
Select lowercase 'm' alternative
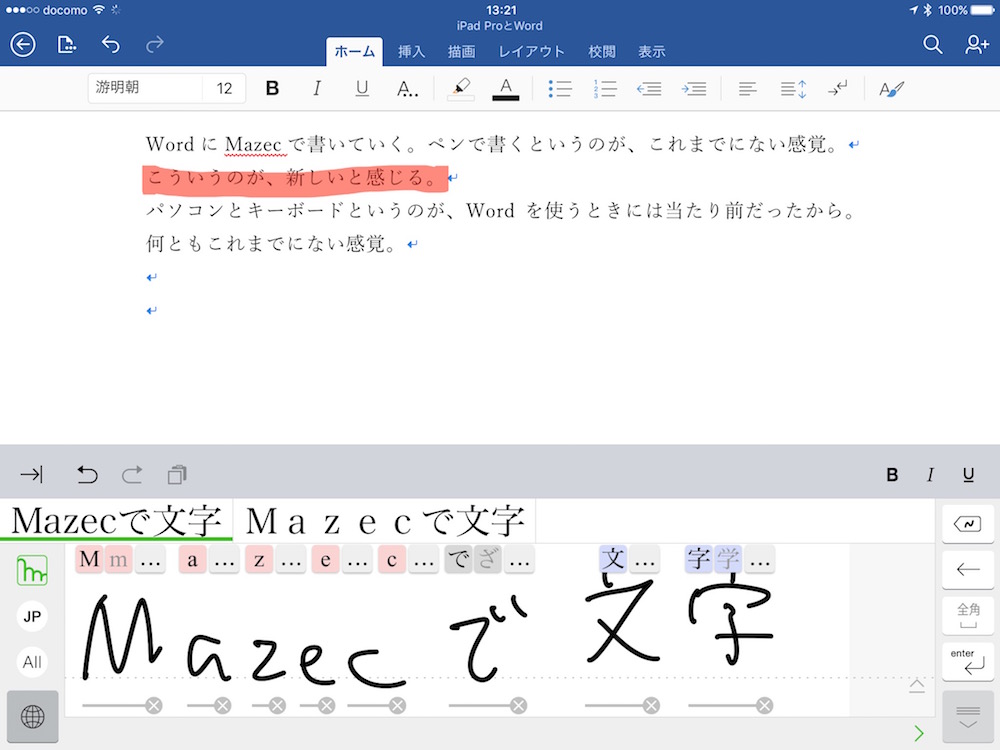(x=119, y=559)
